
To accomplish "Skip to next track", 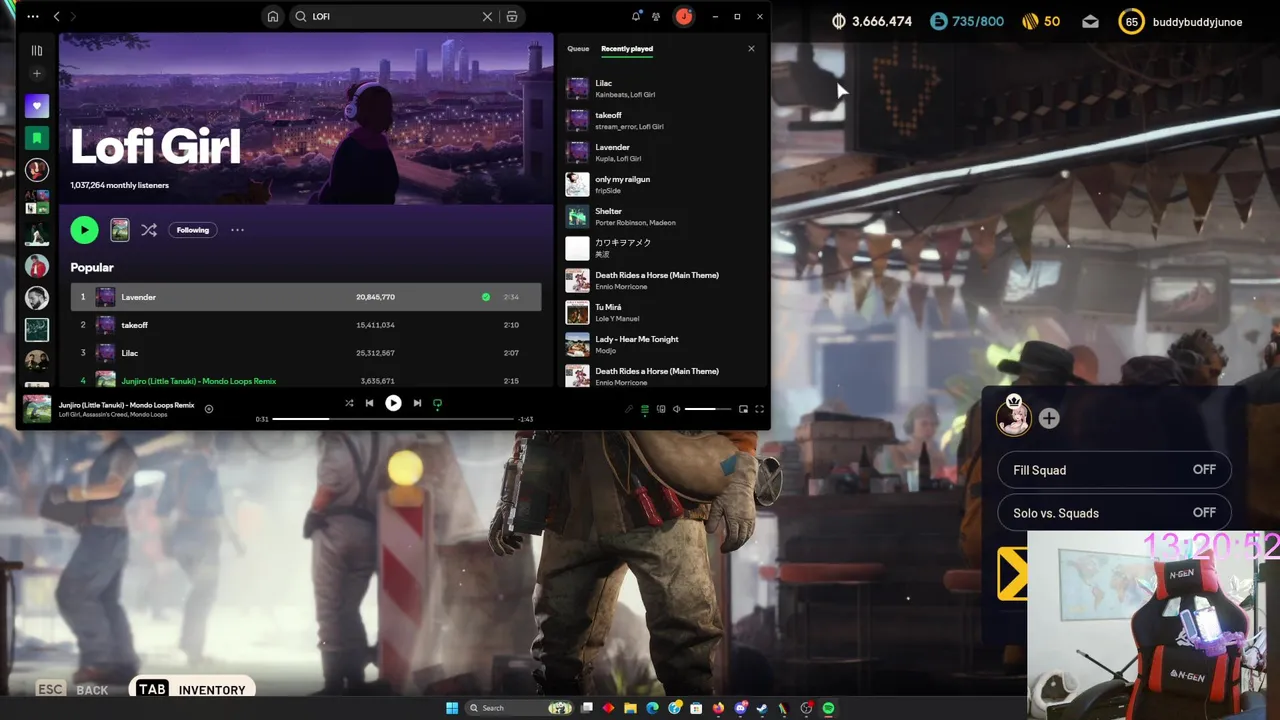I will pos(417,403).
